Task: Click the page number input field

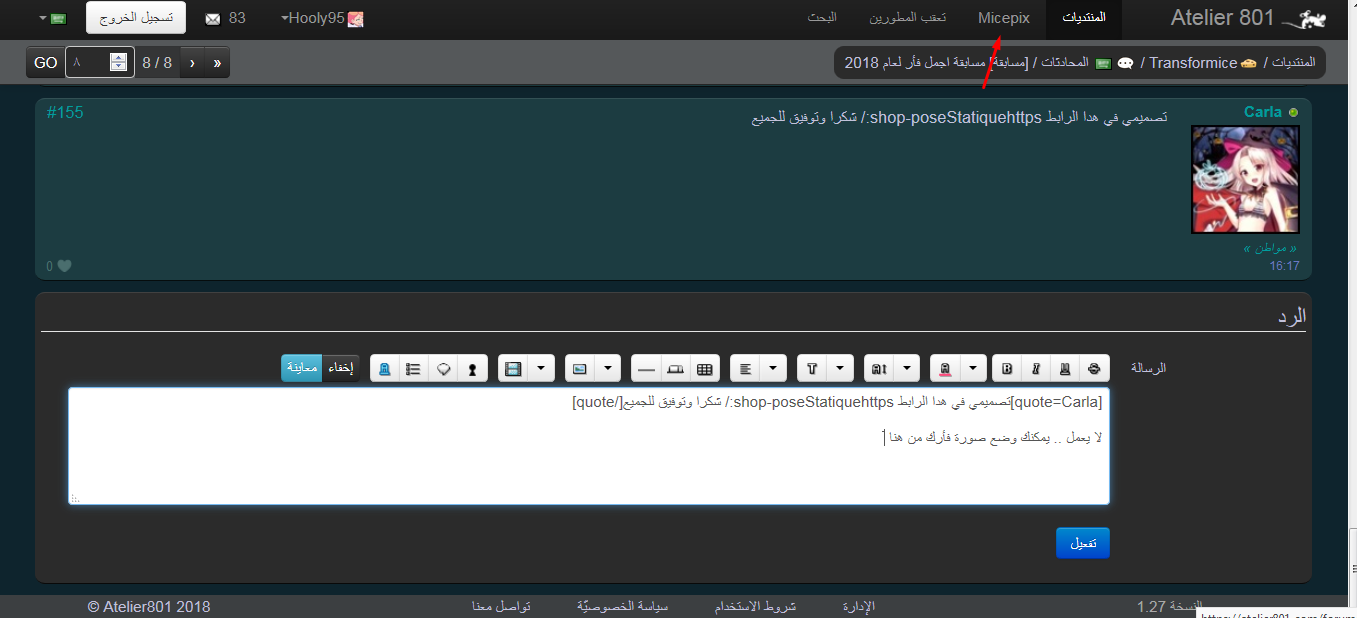Action: pyautogui.click(x=88, y=62)
